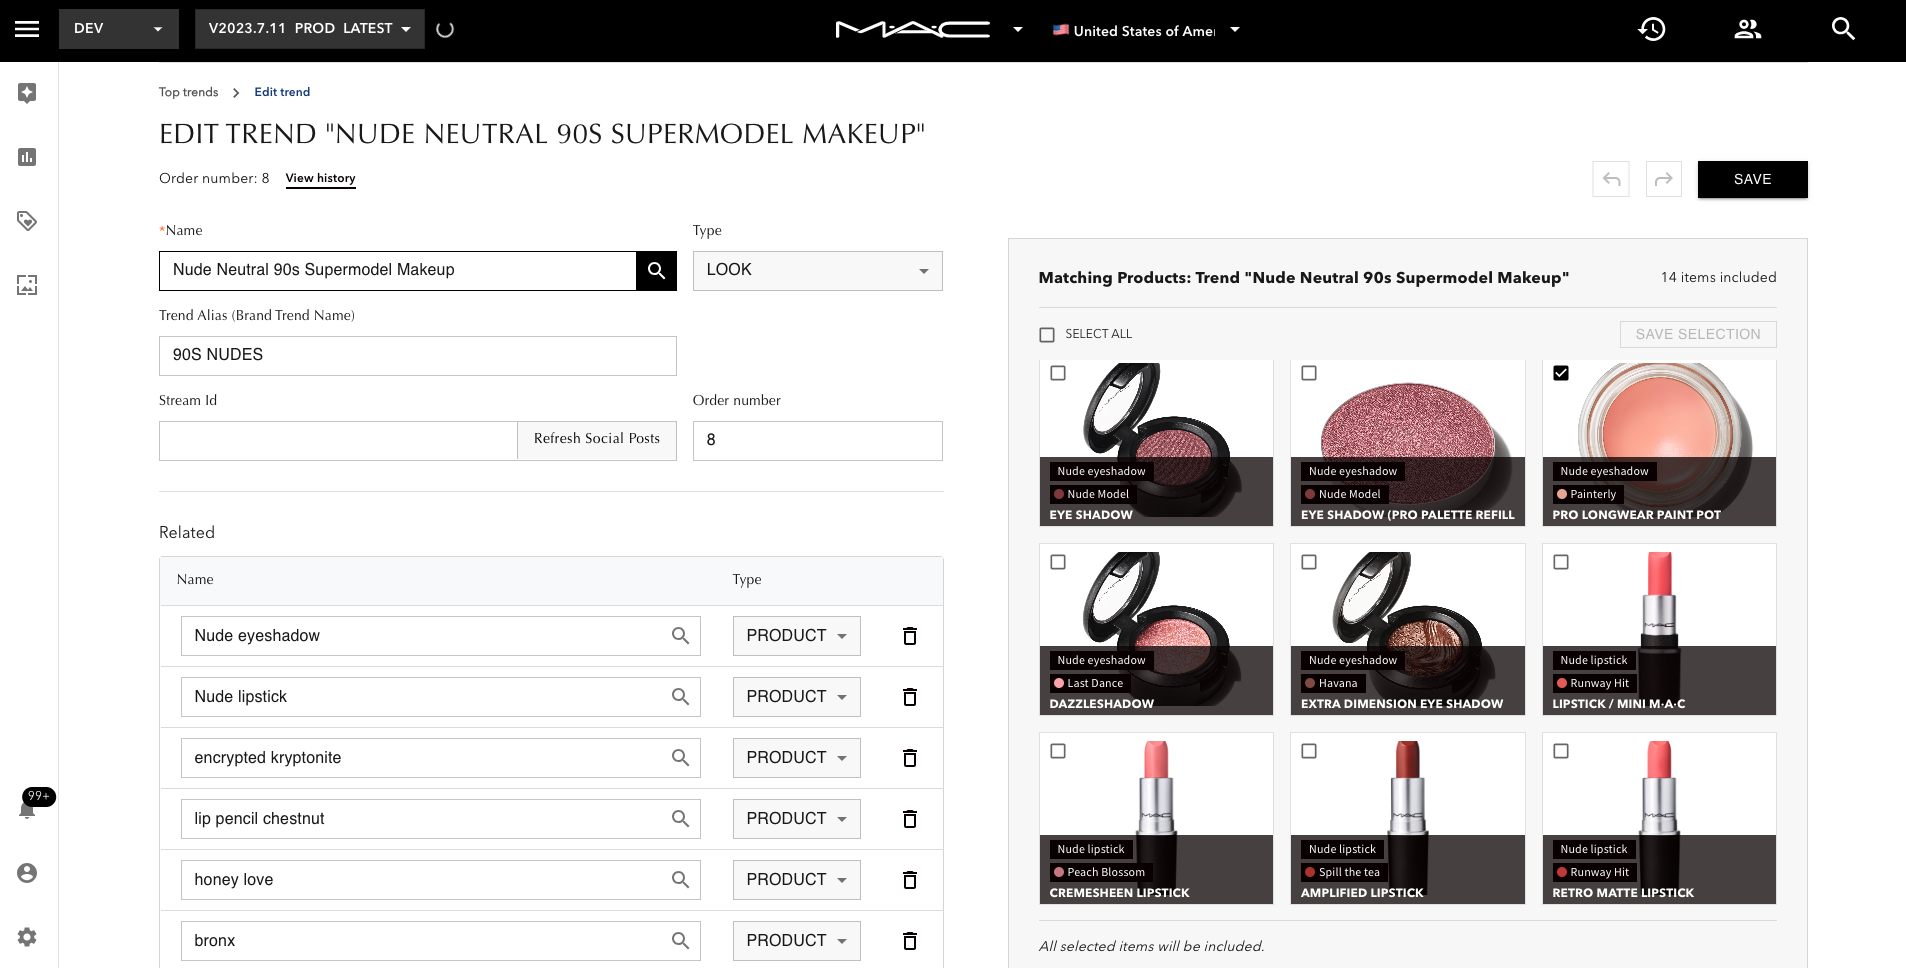
Task: Open notifications bell with 99+ badge
Action: [x=28, y=809]
